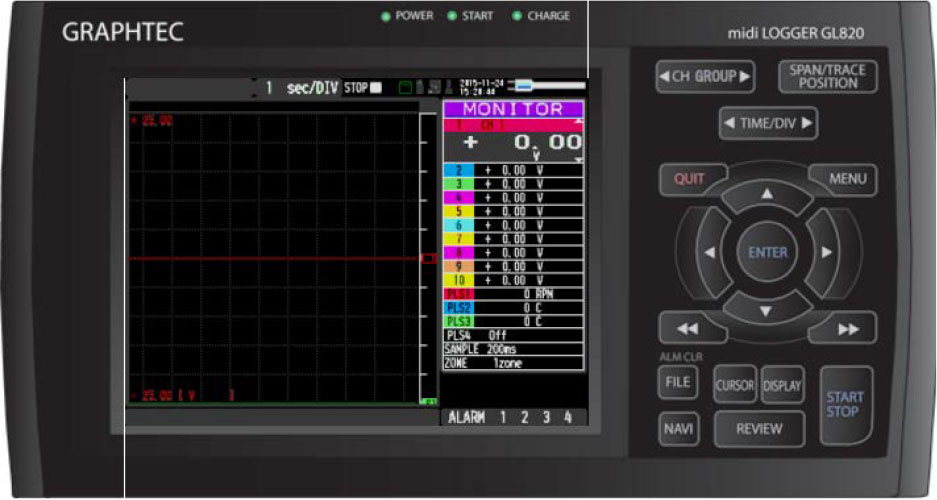Viewport: 937px width, 500px height.
Task: Click the date and time readout
Action: pyautogui.click(x=482, y=87)
